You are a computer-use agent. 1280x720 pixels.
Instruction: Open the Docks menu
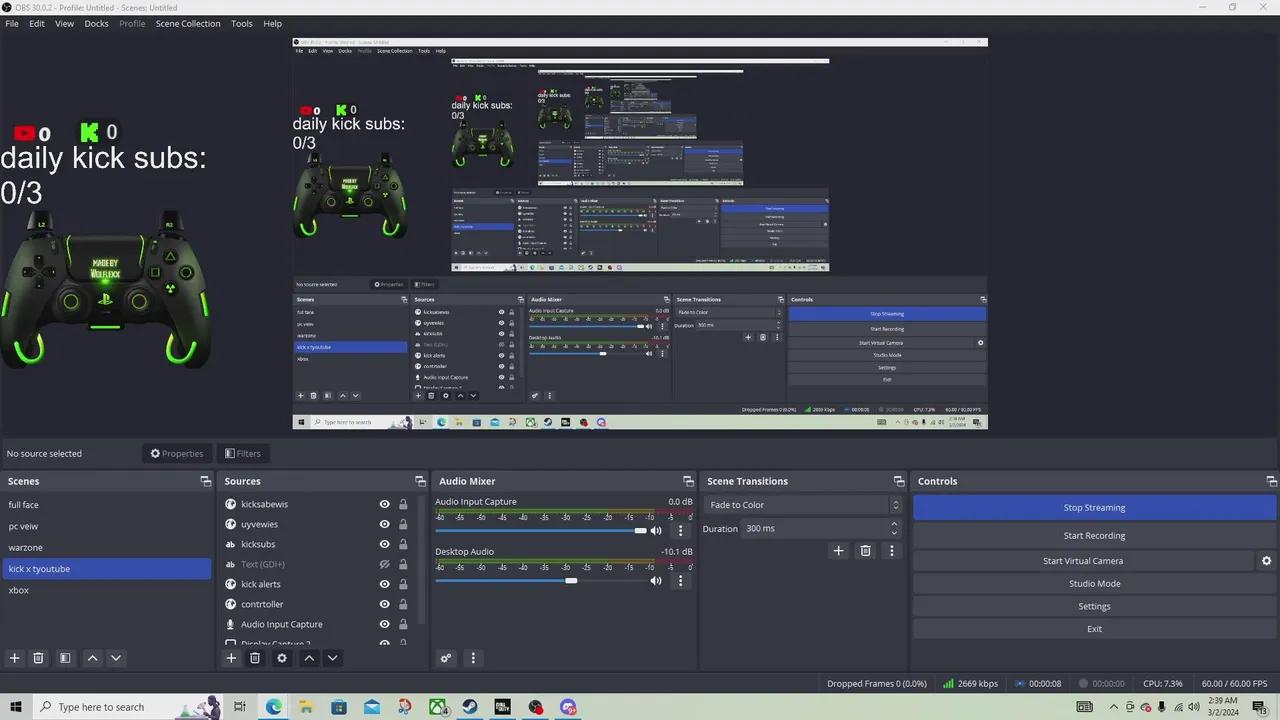(x=96, y=23)
